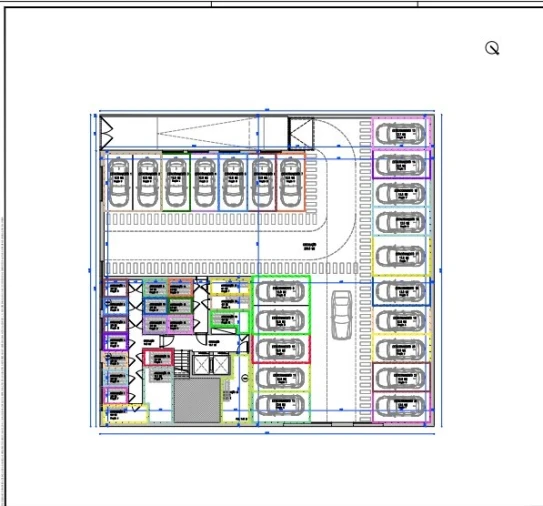Select the unassigned car in the driving aisle

(342, 315)
